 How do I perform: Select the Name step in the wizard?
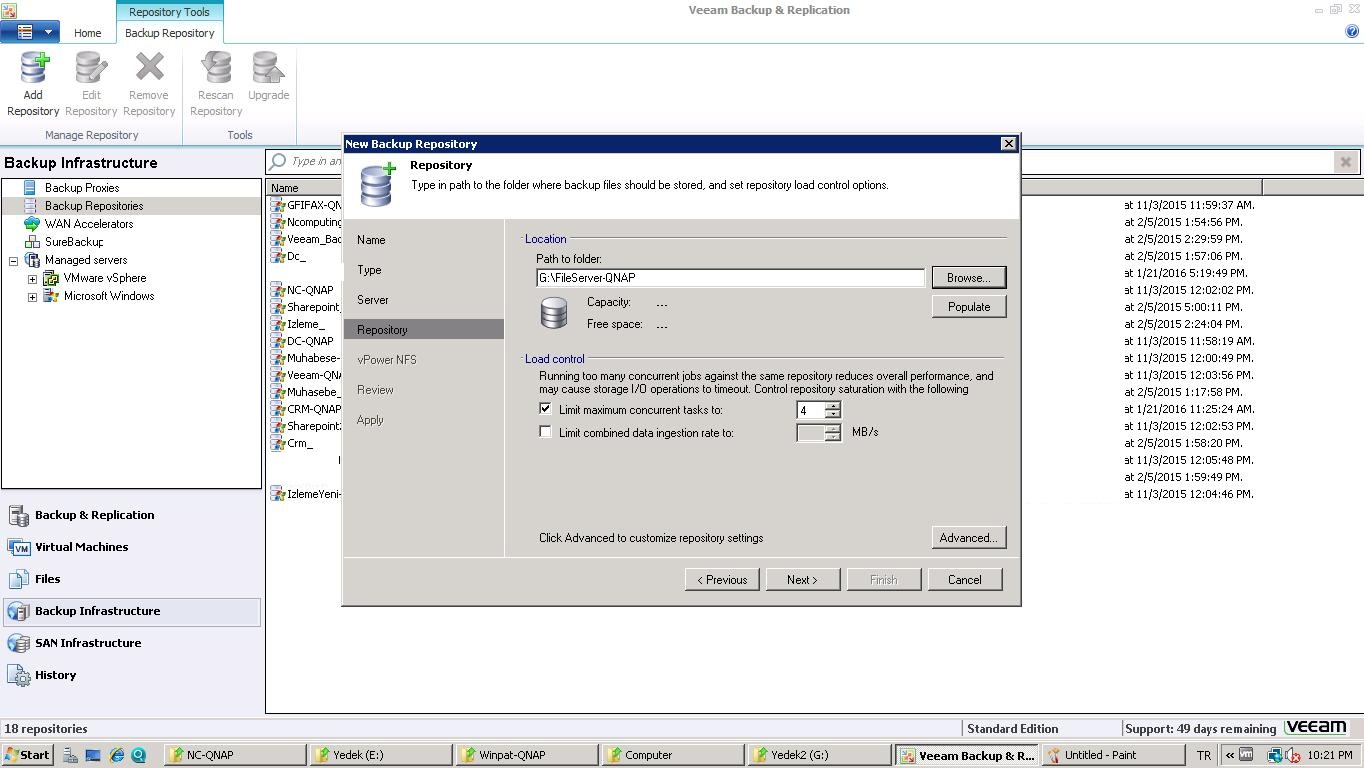tap(371, 240)
